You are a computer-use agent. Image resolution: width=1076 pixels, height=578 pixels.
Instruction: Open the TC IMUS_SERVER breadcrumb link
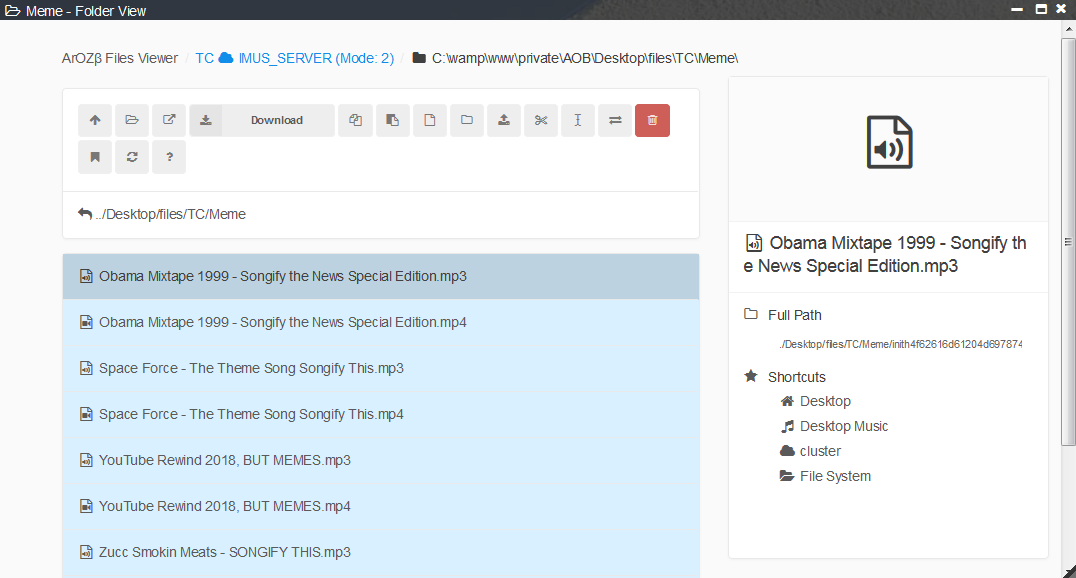(x=294, y=58)
